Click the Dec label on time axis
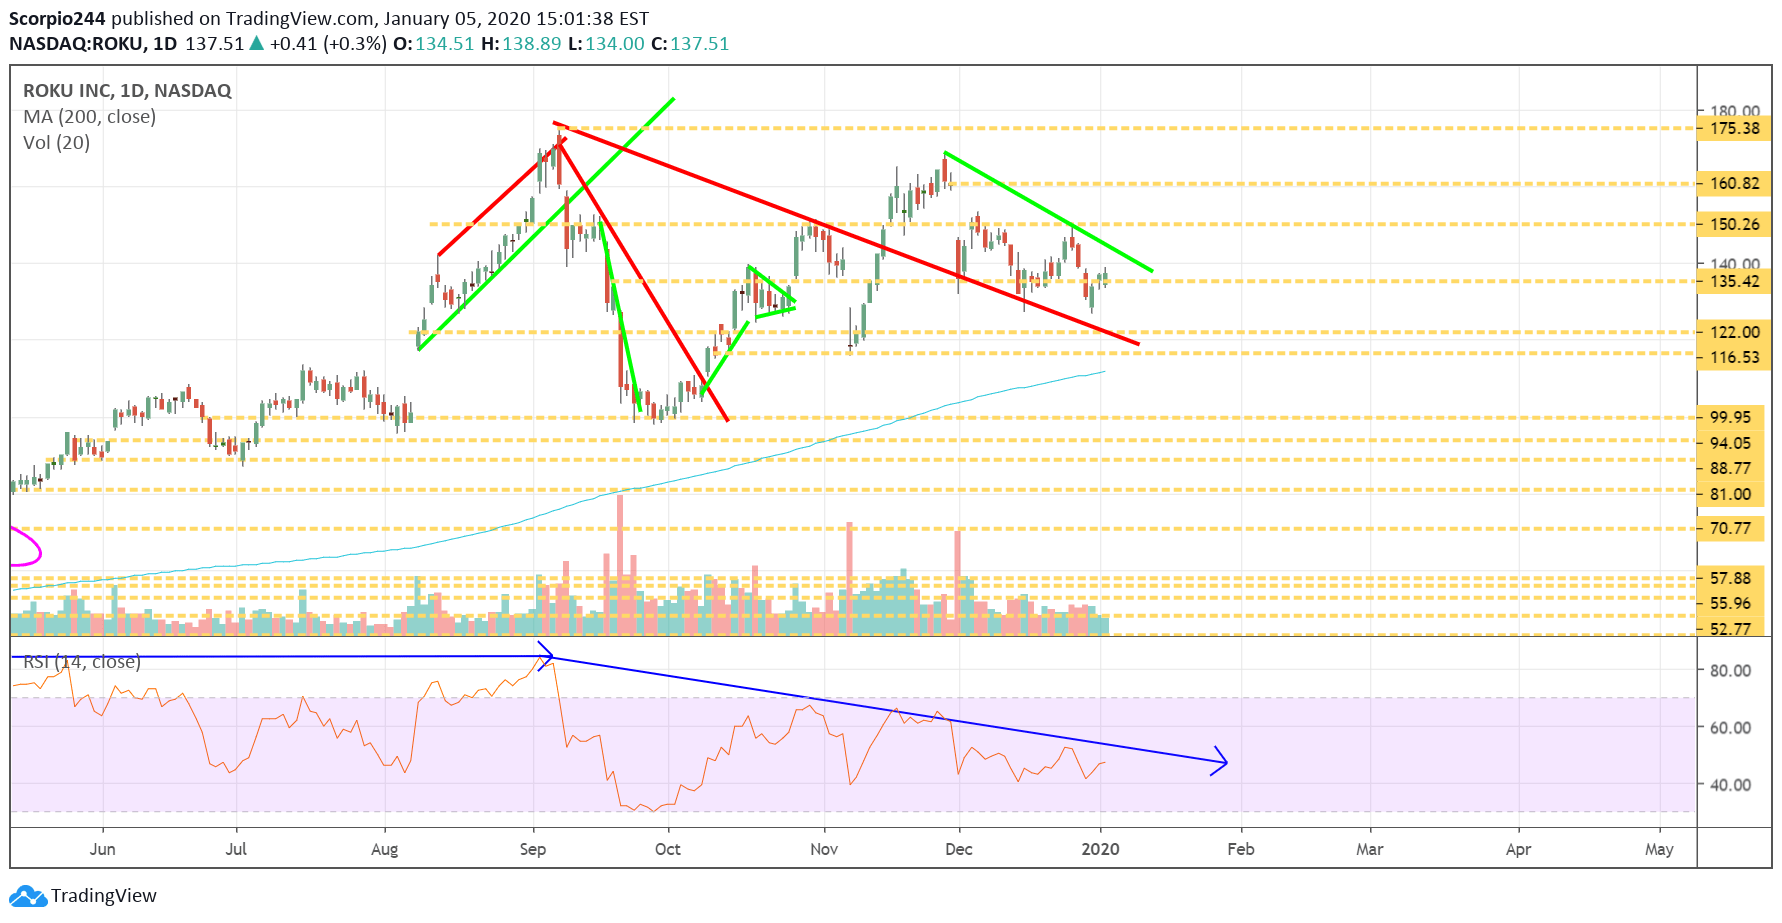Viewport: 1782px width, 923px height. coord(958,849)
